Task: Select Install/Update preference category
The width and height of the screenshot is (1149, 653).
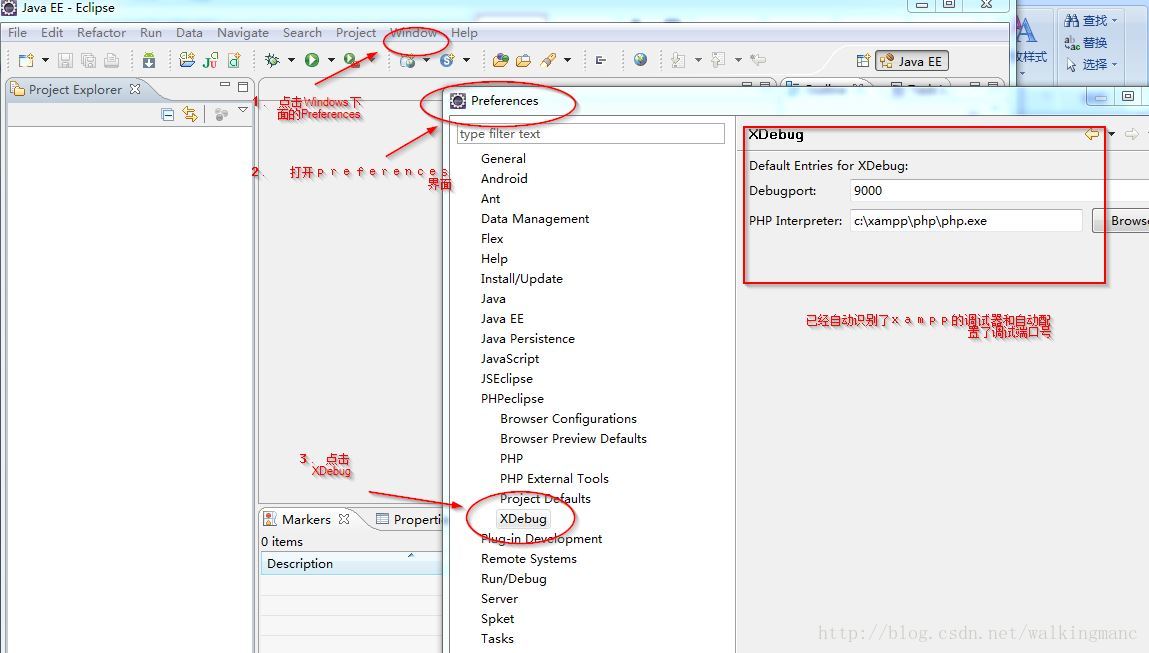Action: click(522, 279)
